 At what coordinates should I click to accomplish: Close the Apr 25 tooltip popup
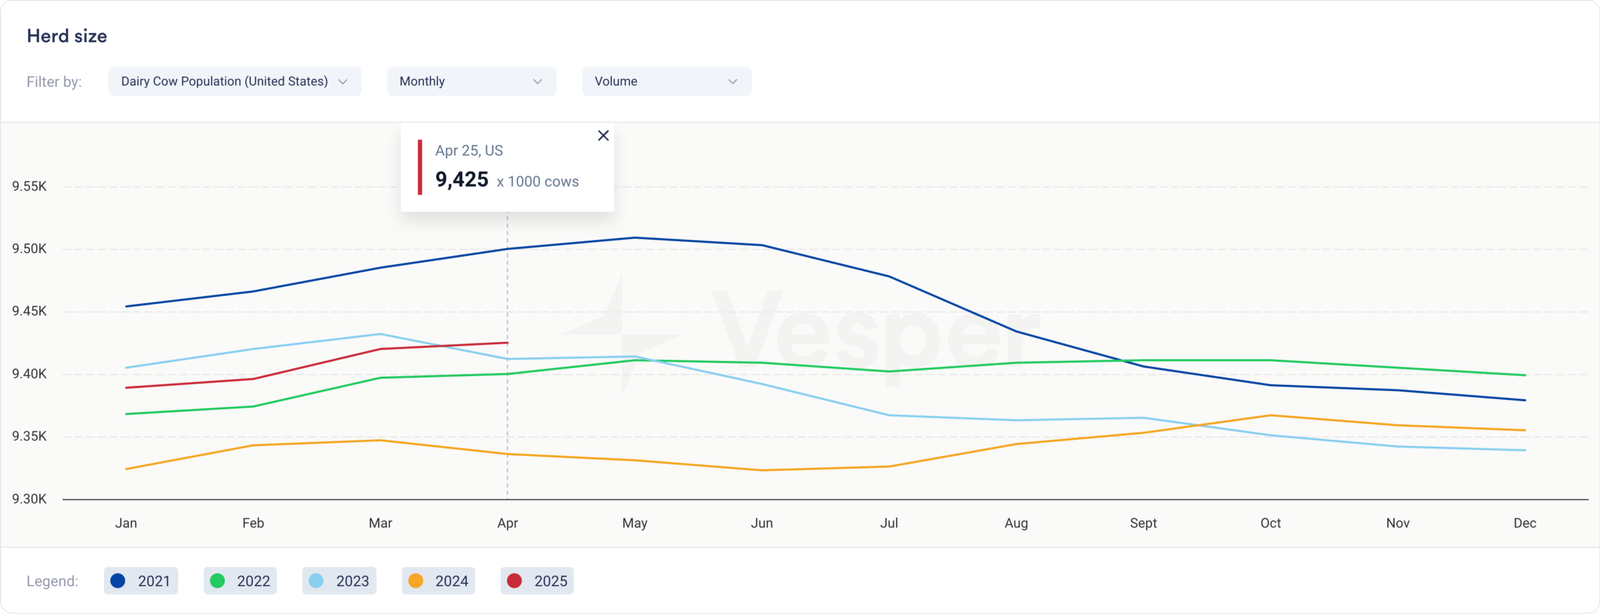(x=603, y=136)
